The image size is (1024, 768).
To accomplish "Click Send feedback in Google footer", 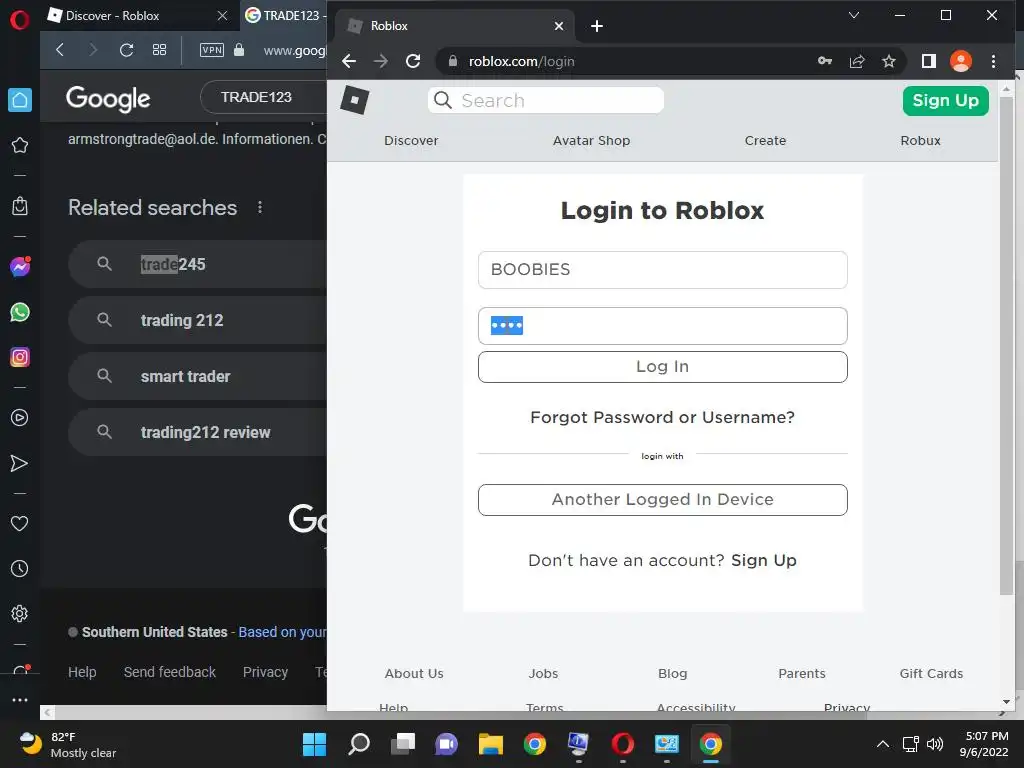I will [170, 672].
